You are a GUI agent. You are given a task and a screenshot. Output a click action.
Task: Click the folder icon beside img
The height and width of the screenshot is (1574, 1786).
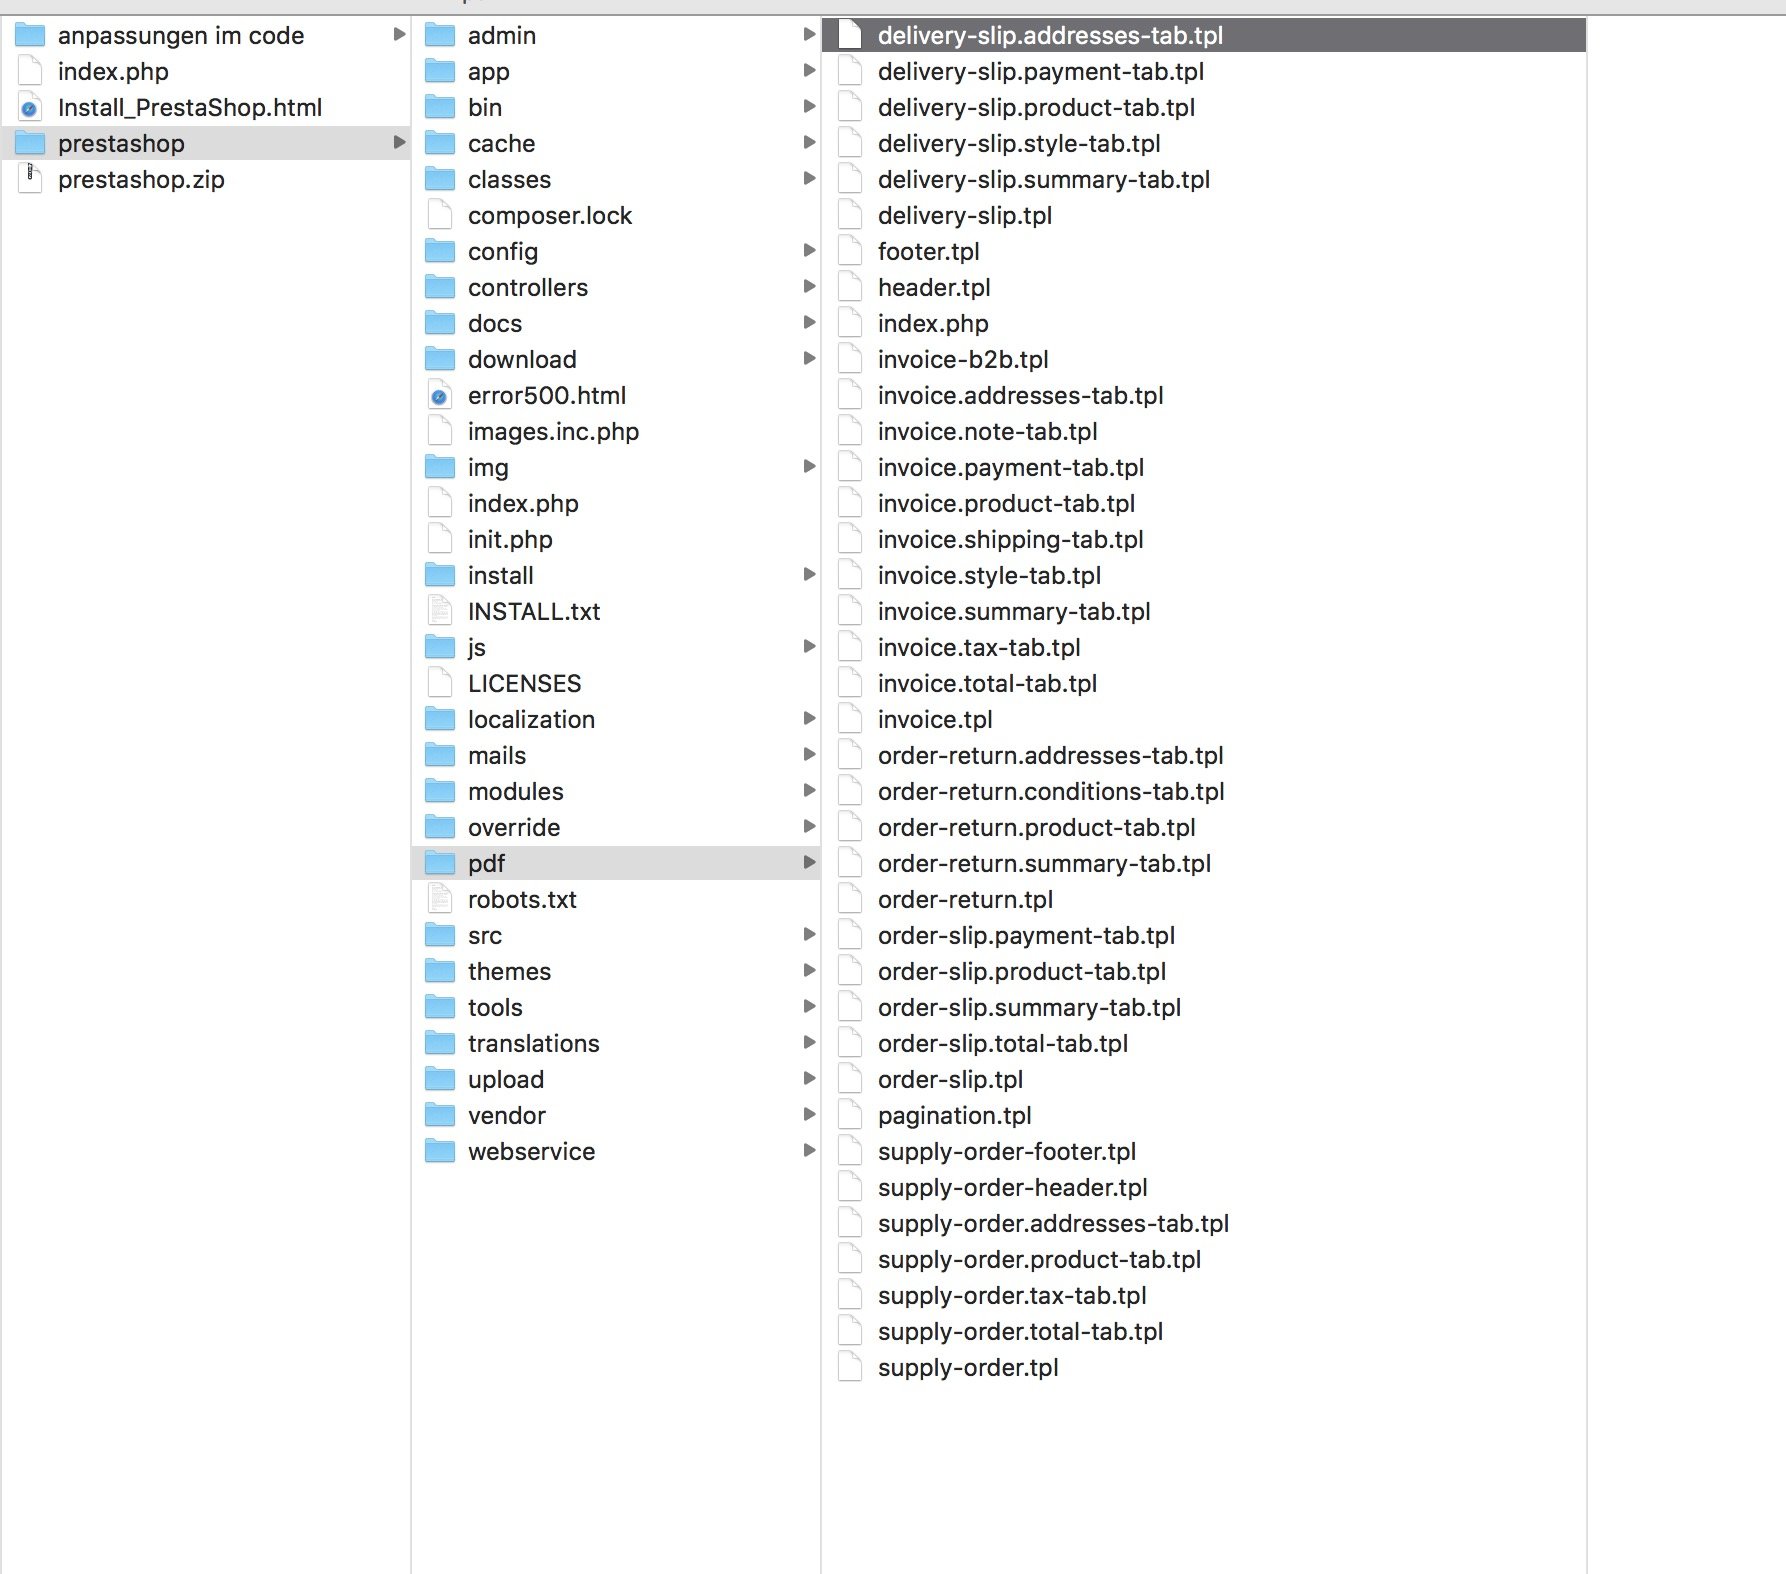click(440, 468)
